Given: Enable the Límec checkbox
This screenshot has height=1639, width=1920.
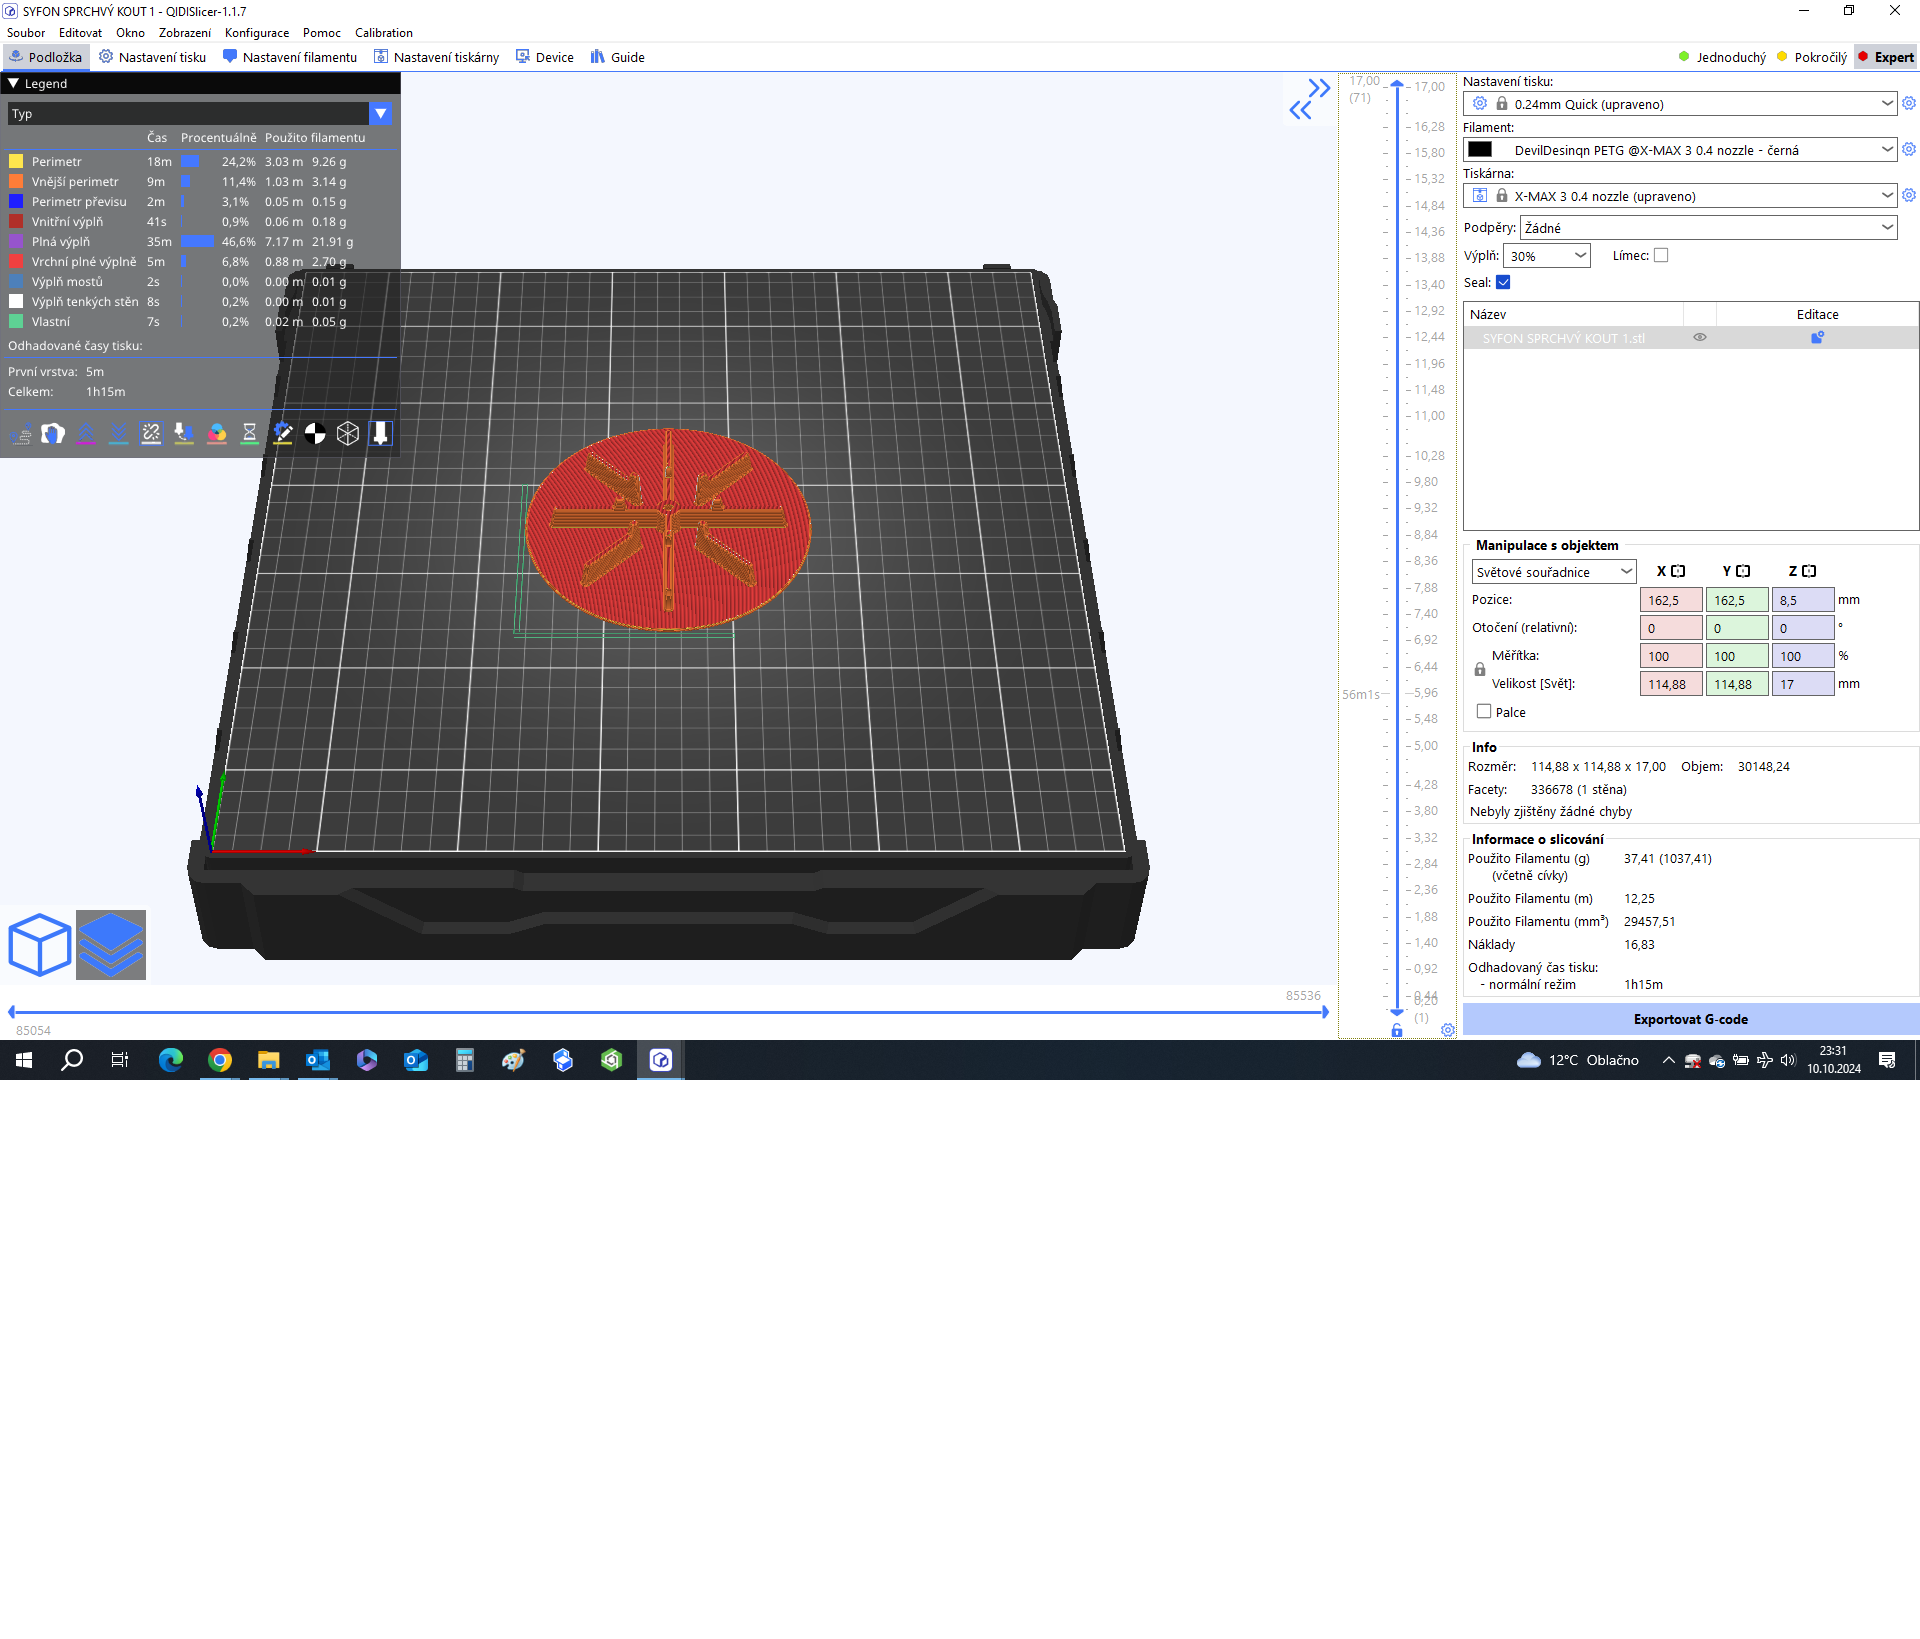Looking at the screenshot, I should pos(1661,256).
